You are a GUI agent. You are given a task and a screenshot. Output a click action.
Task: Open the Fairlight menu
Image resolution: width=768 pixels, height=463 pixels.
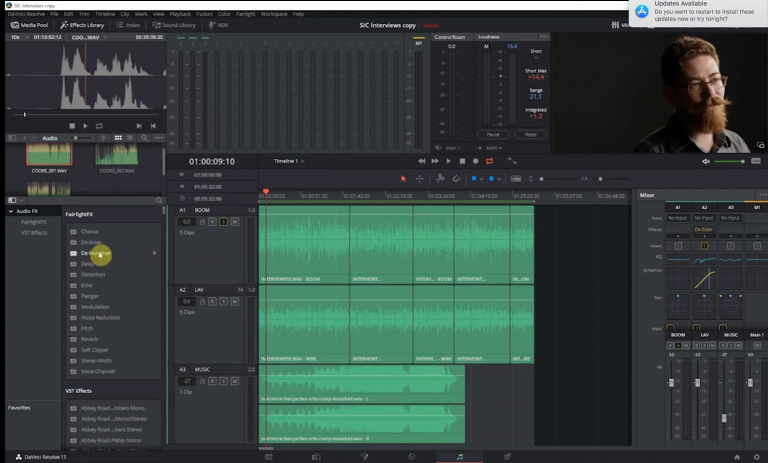click(x=245, y=14)
